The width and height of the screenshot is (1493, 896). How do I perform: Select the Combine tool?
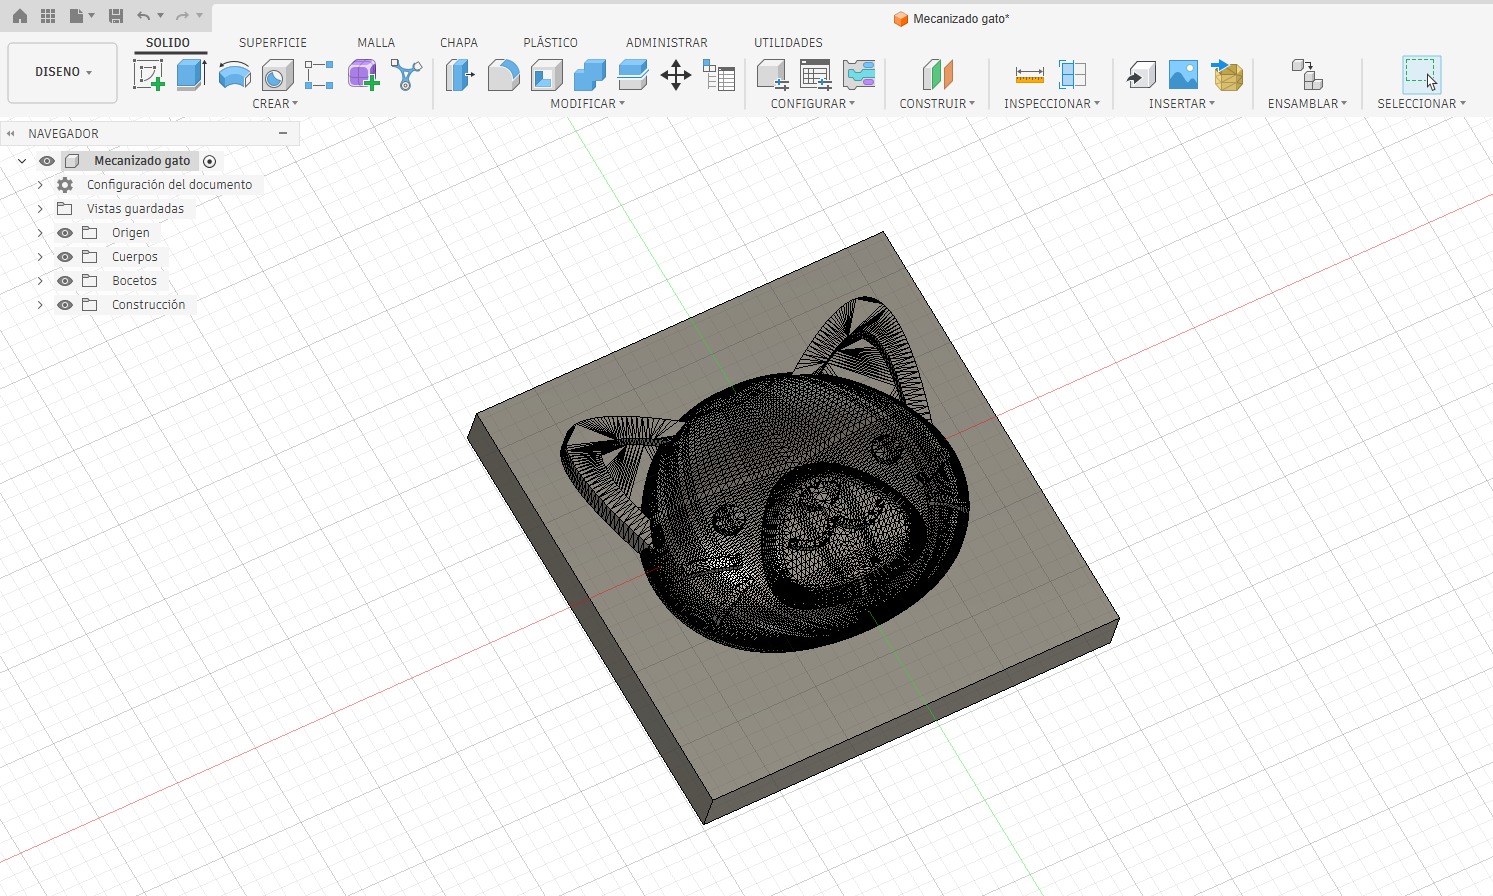point(590,75)
